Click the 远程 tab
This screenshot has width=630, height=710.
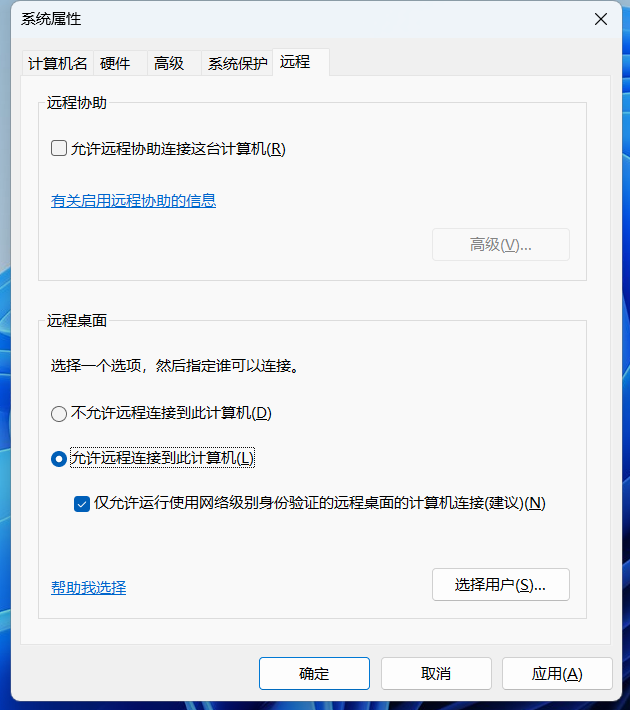pos(301,62)
